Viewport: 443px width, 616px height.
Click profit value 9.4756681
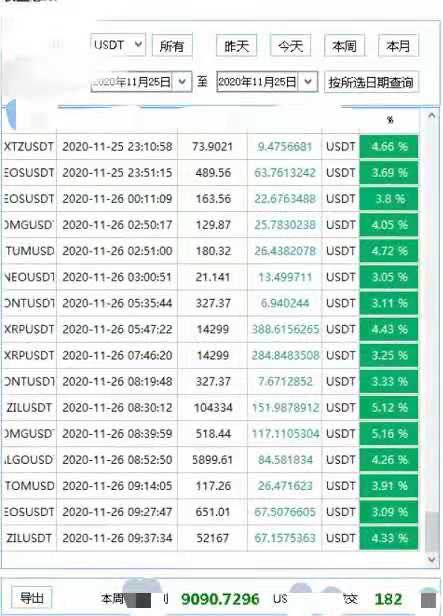285,147
